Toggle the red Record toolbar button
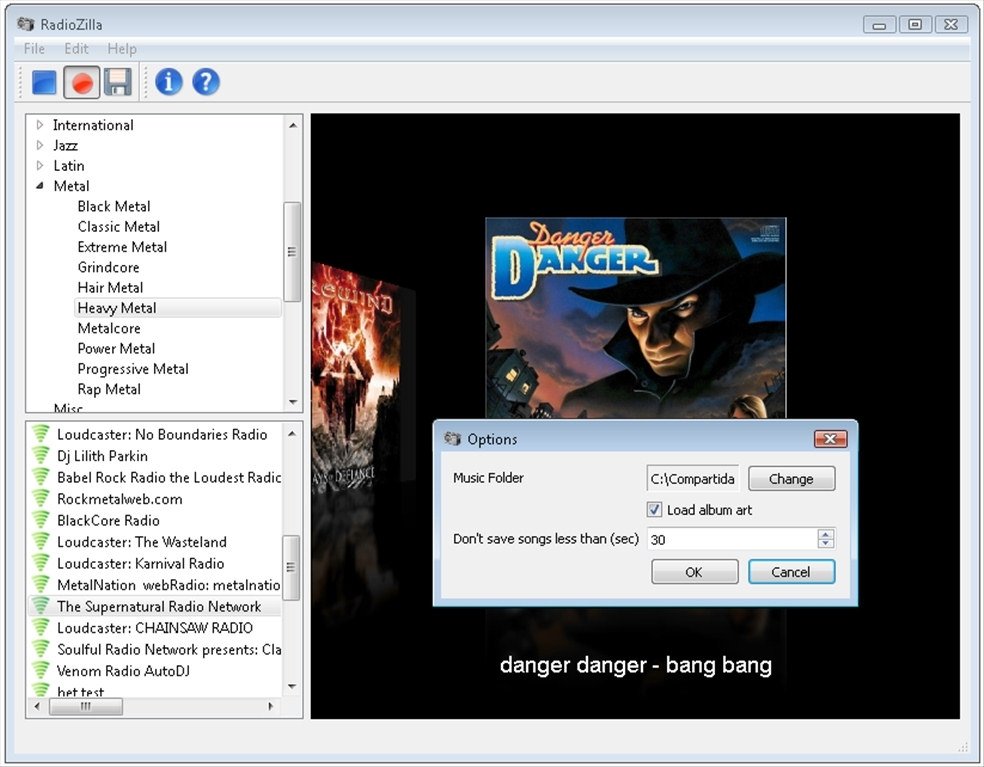This screenshot has height=767, width=984. [x=82, y=82]
